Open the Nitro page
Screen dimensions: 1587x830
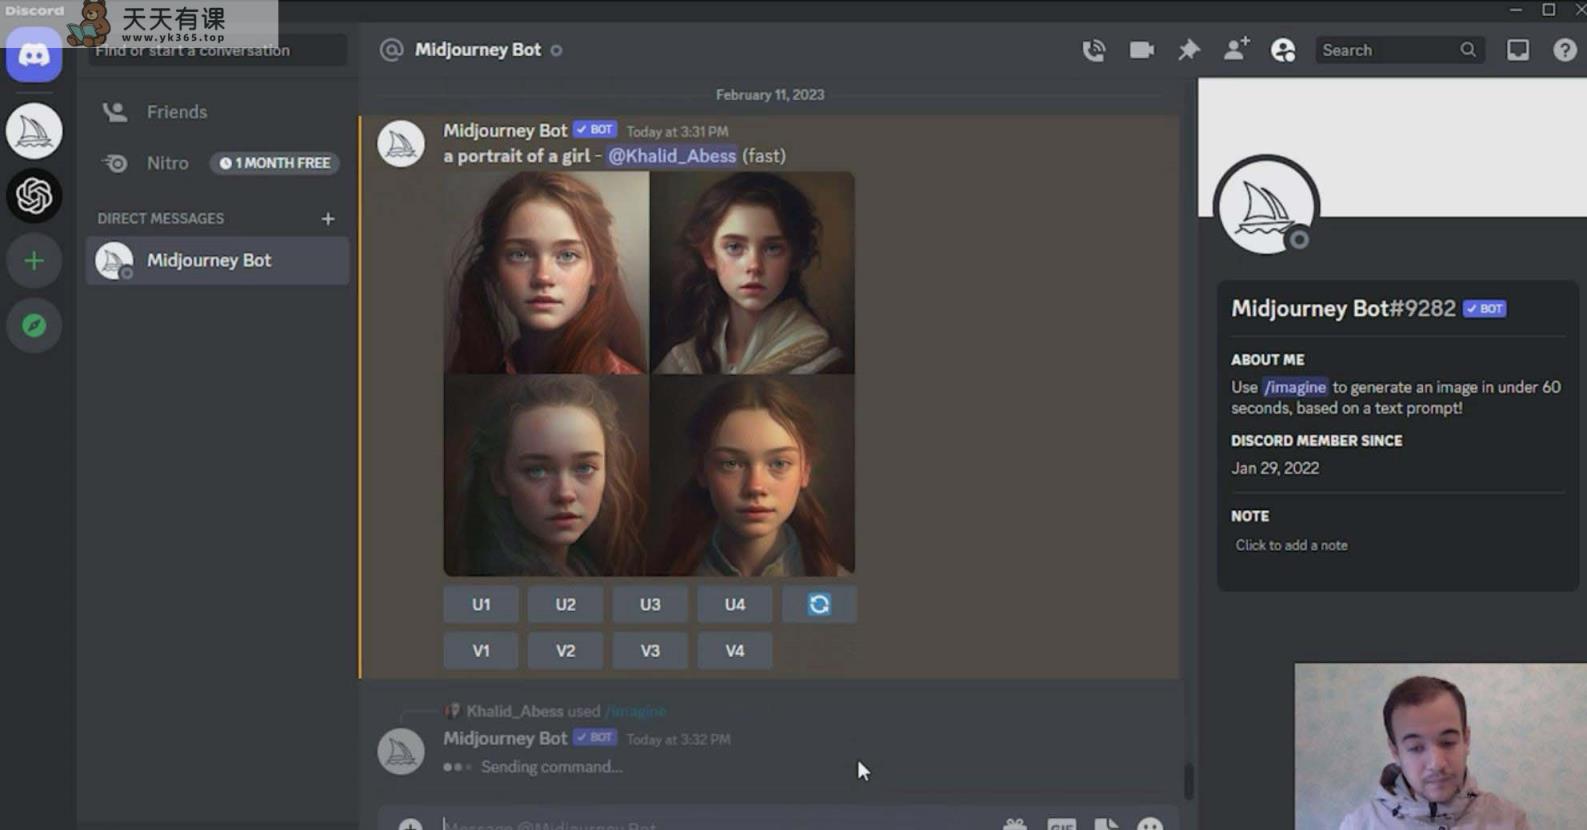tap(218, 163)
